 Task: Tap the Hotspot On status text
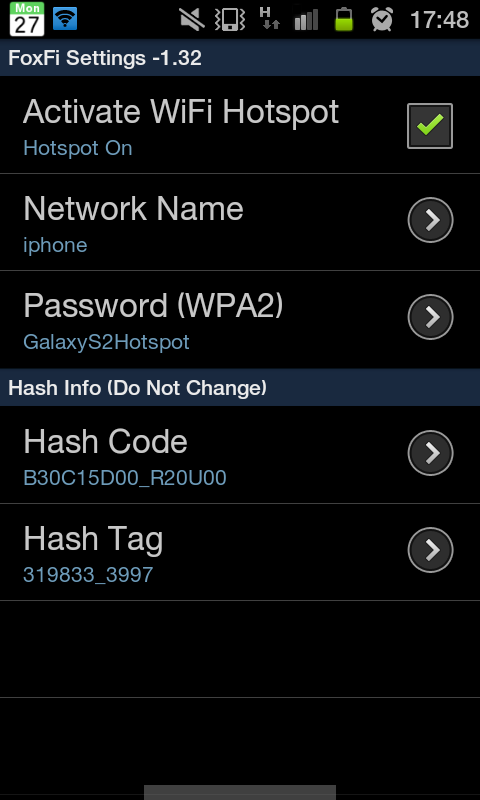pos(78,148)
